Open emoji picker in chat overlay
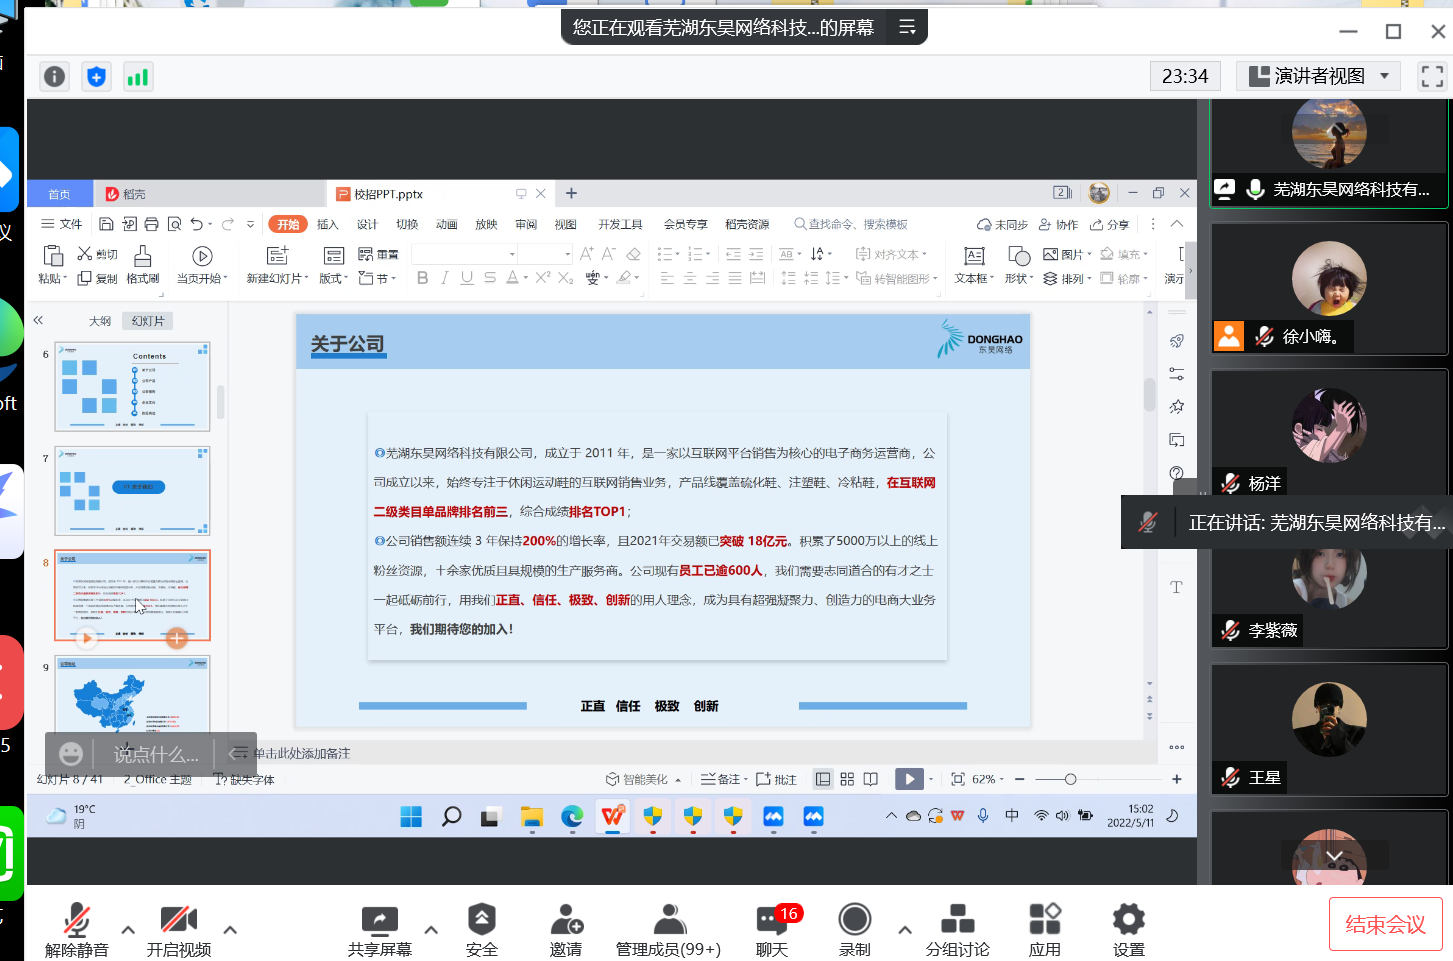 tap(70, 754)
